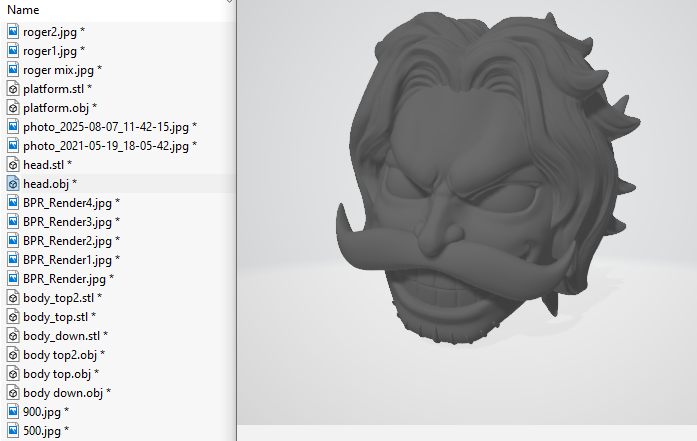The height and width of the screenshot is (441, 697).
Task: Click the 3D object icon of platform.stl
Action: [x=13, y=89]
